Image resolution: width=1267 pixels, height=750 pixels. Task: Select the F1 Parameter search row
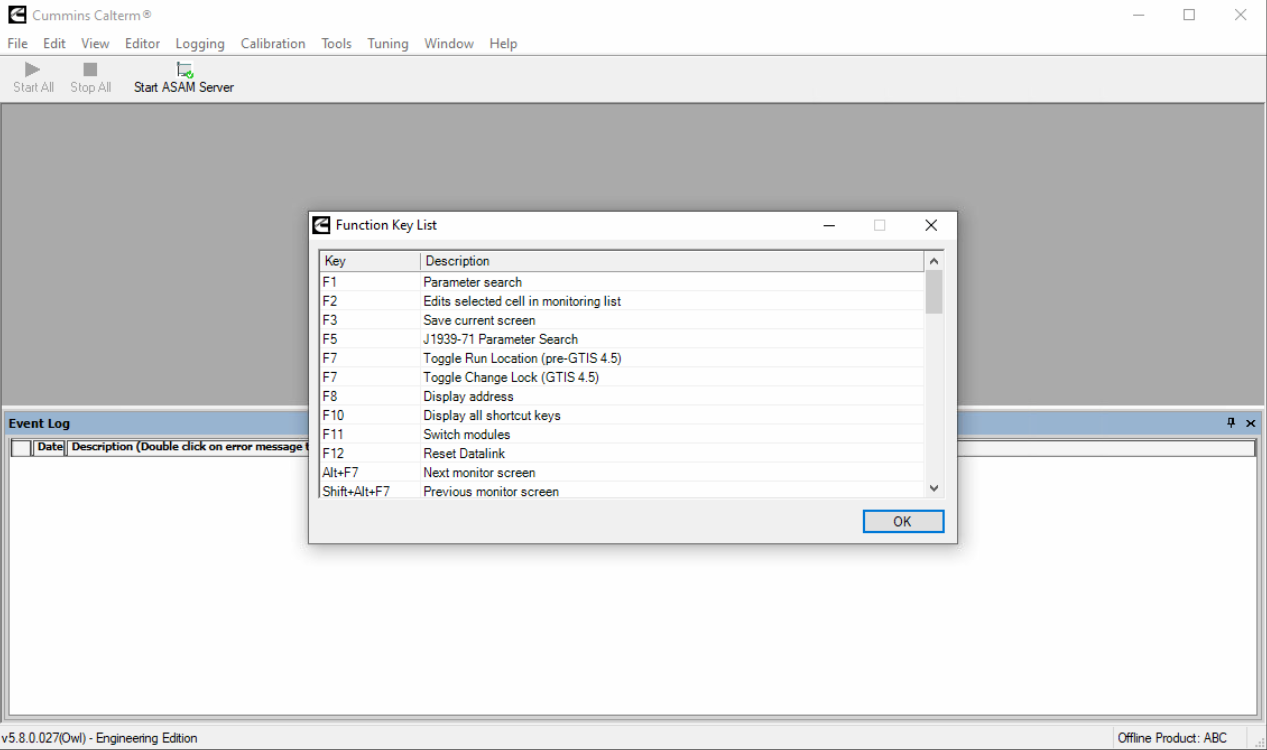click(x=620, y=282)
